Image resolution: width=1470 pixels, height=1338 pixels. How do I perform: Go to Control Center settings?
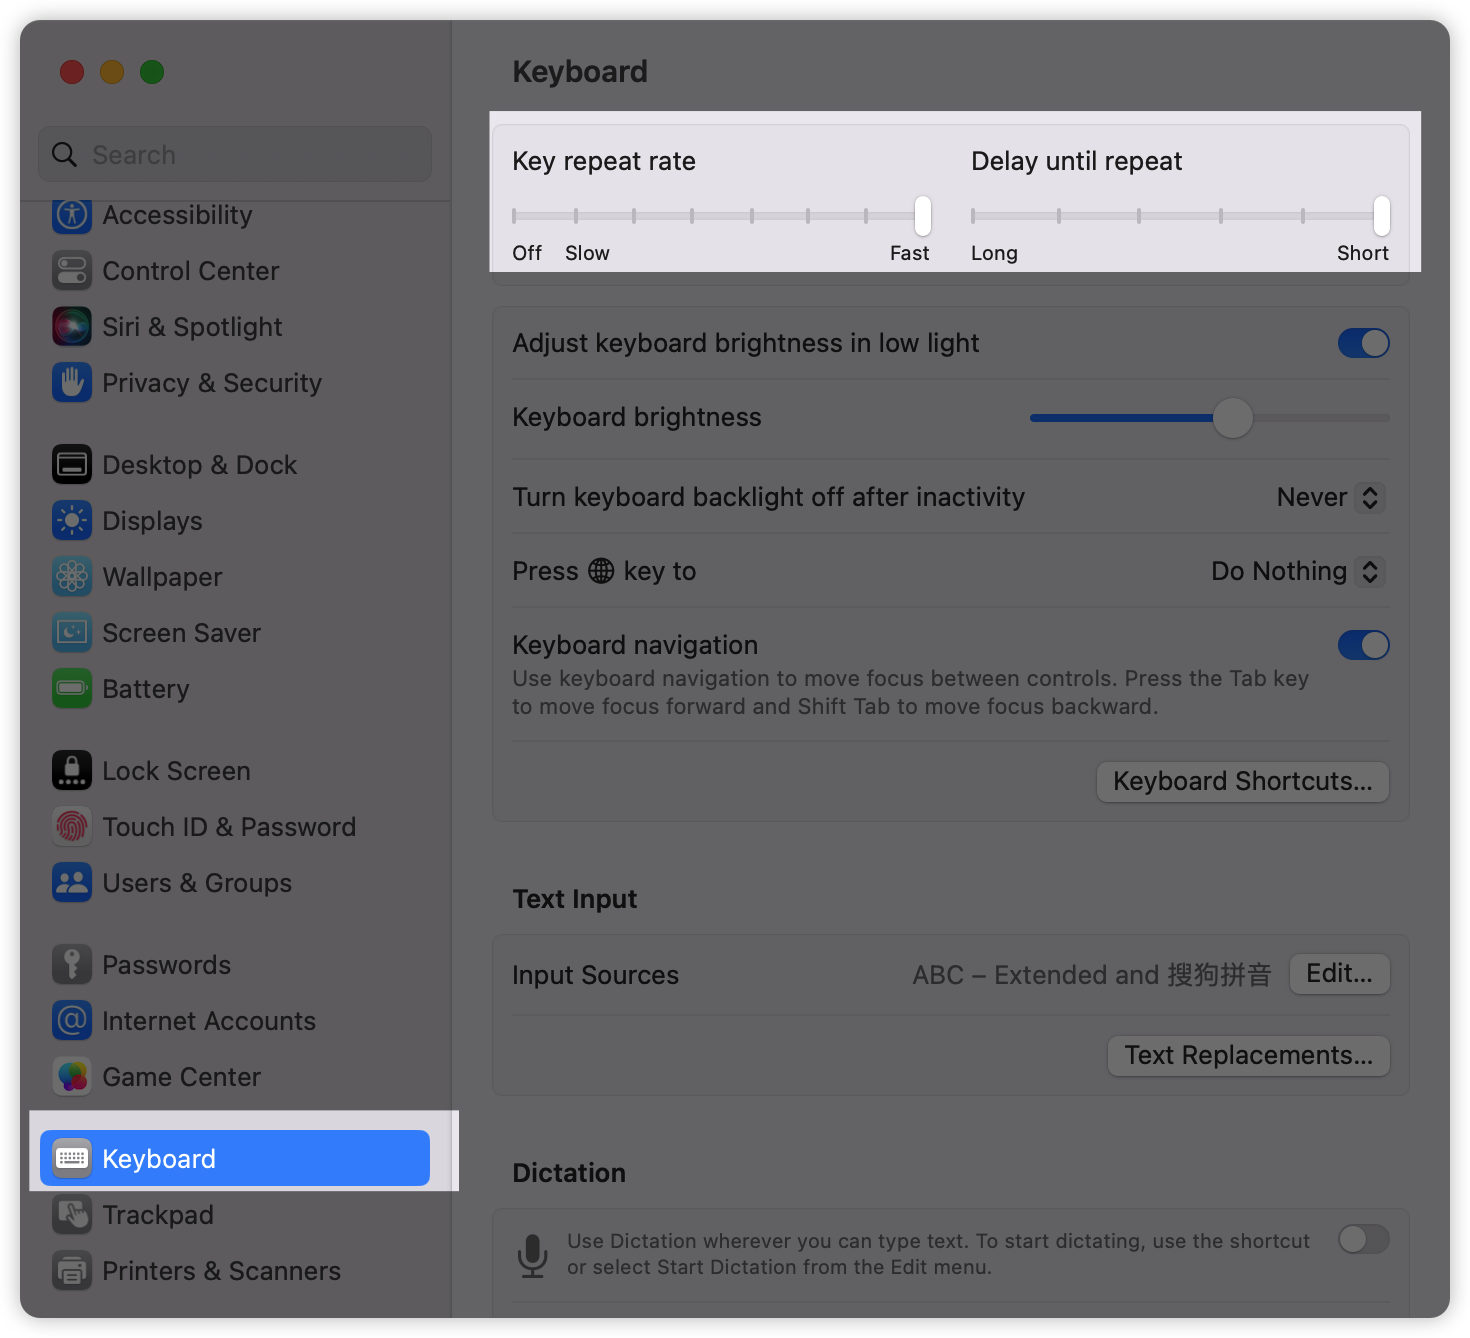point(235,271)
